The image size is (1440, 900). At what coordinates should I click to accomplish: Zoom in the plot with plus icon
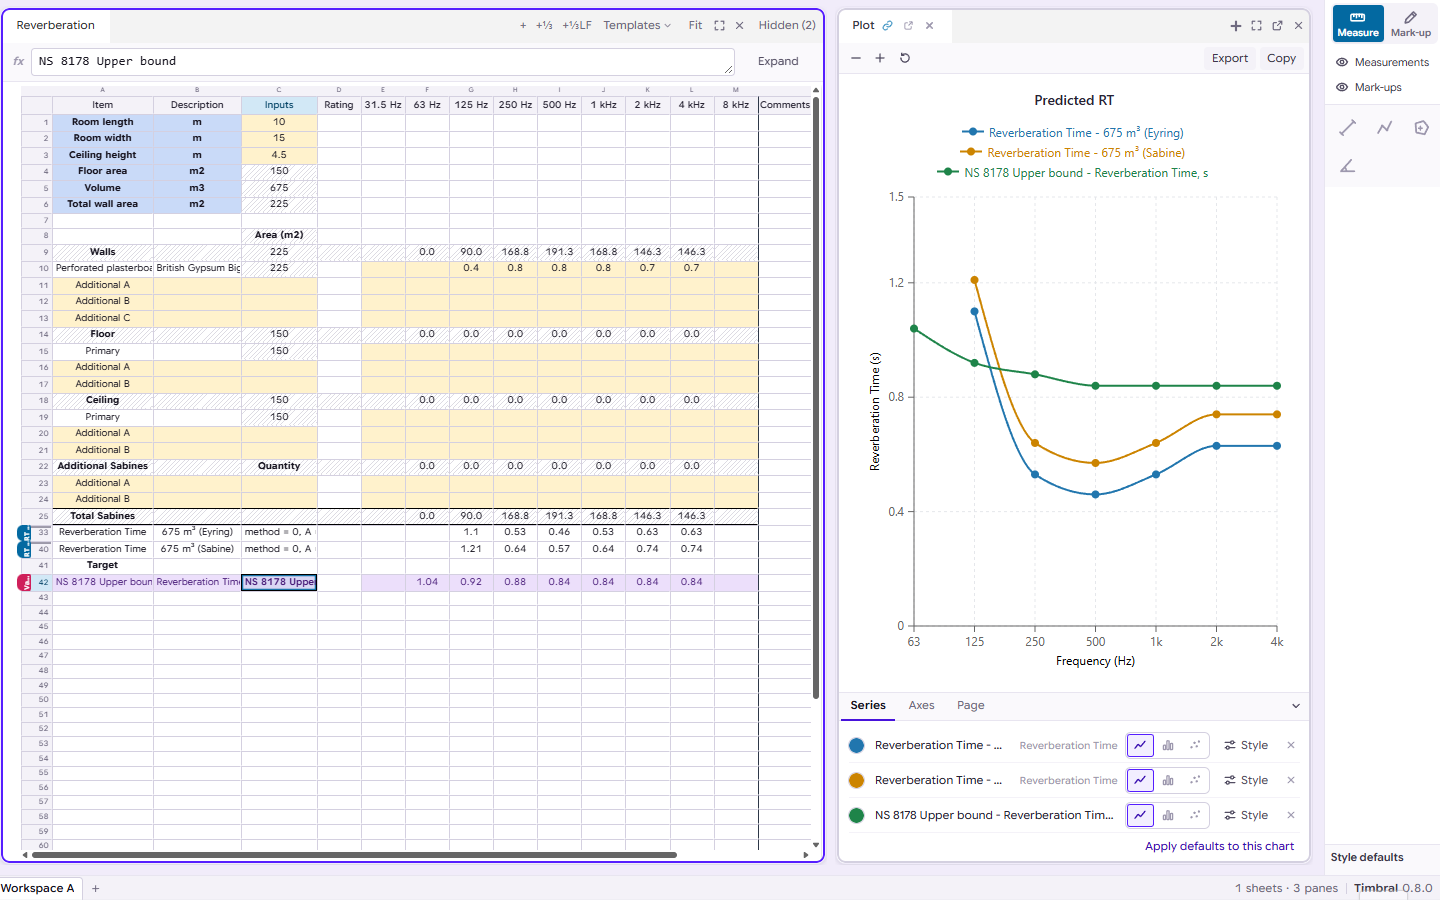(880, 58)
